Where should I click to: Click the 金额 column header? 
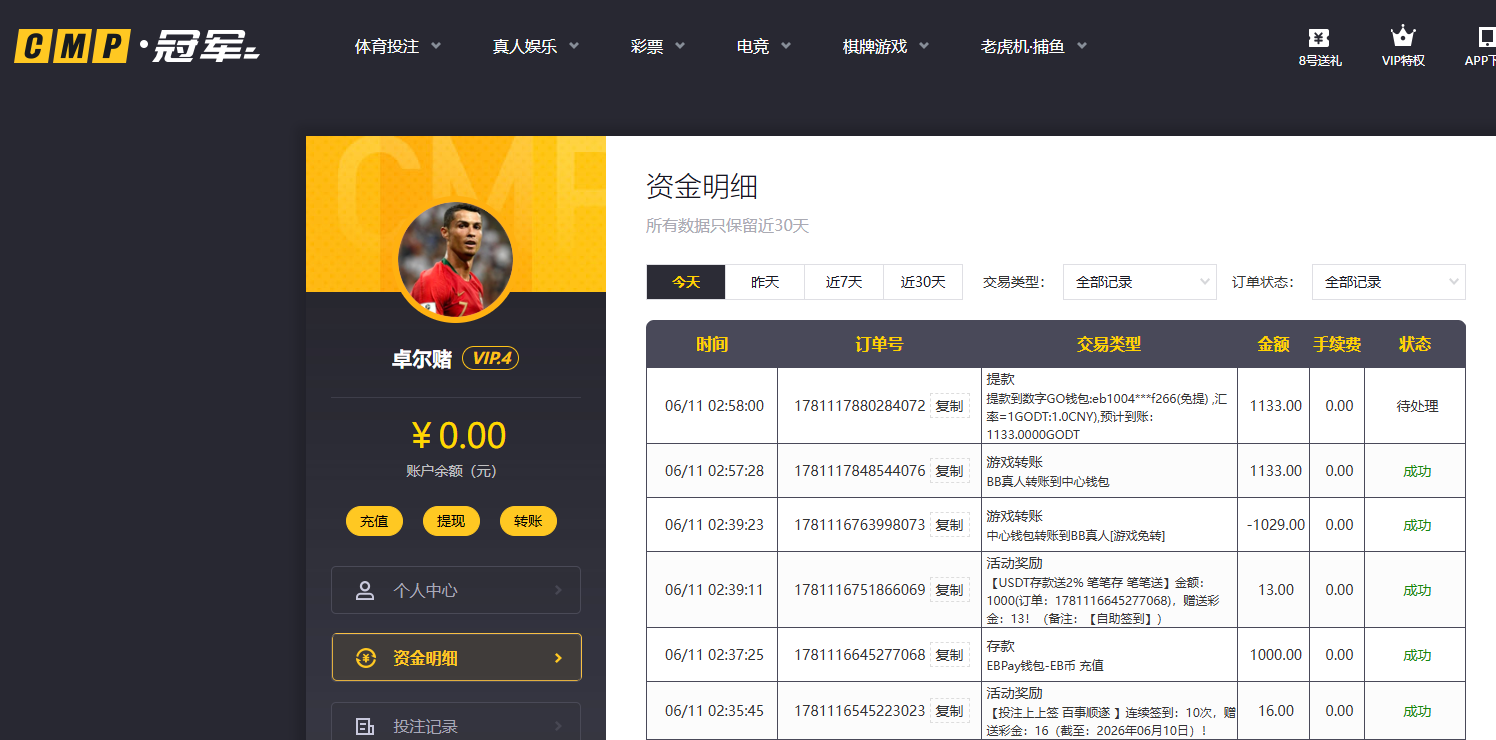[x=1274, y=344]
